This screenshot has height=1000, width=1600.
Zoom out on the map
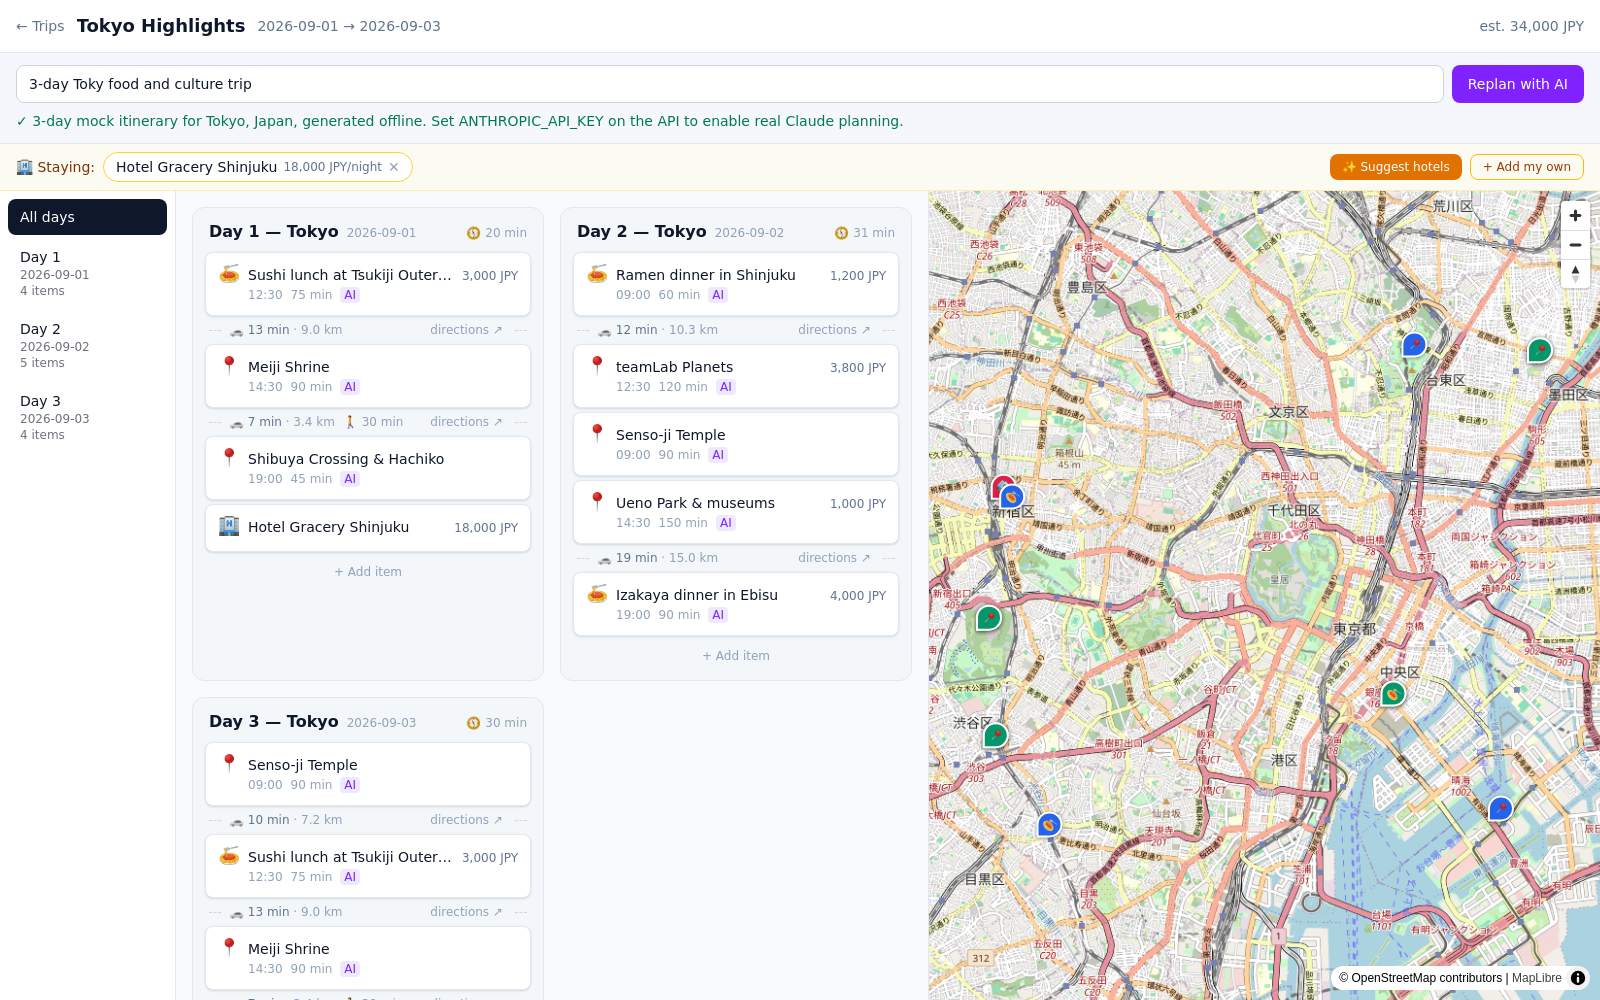1575,245
